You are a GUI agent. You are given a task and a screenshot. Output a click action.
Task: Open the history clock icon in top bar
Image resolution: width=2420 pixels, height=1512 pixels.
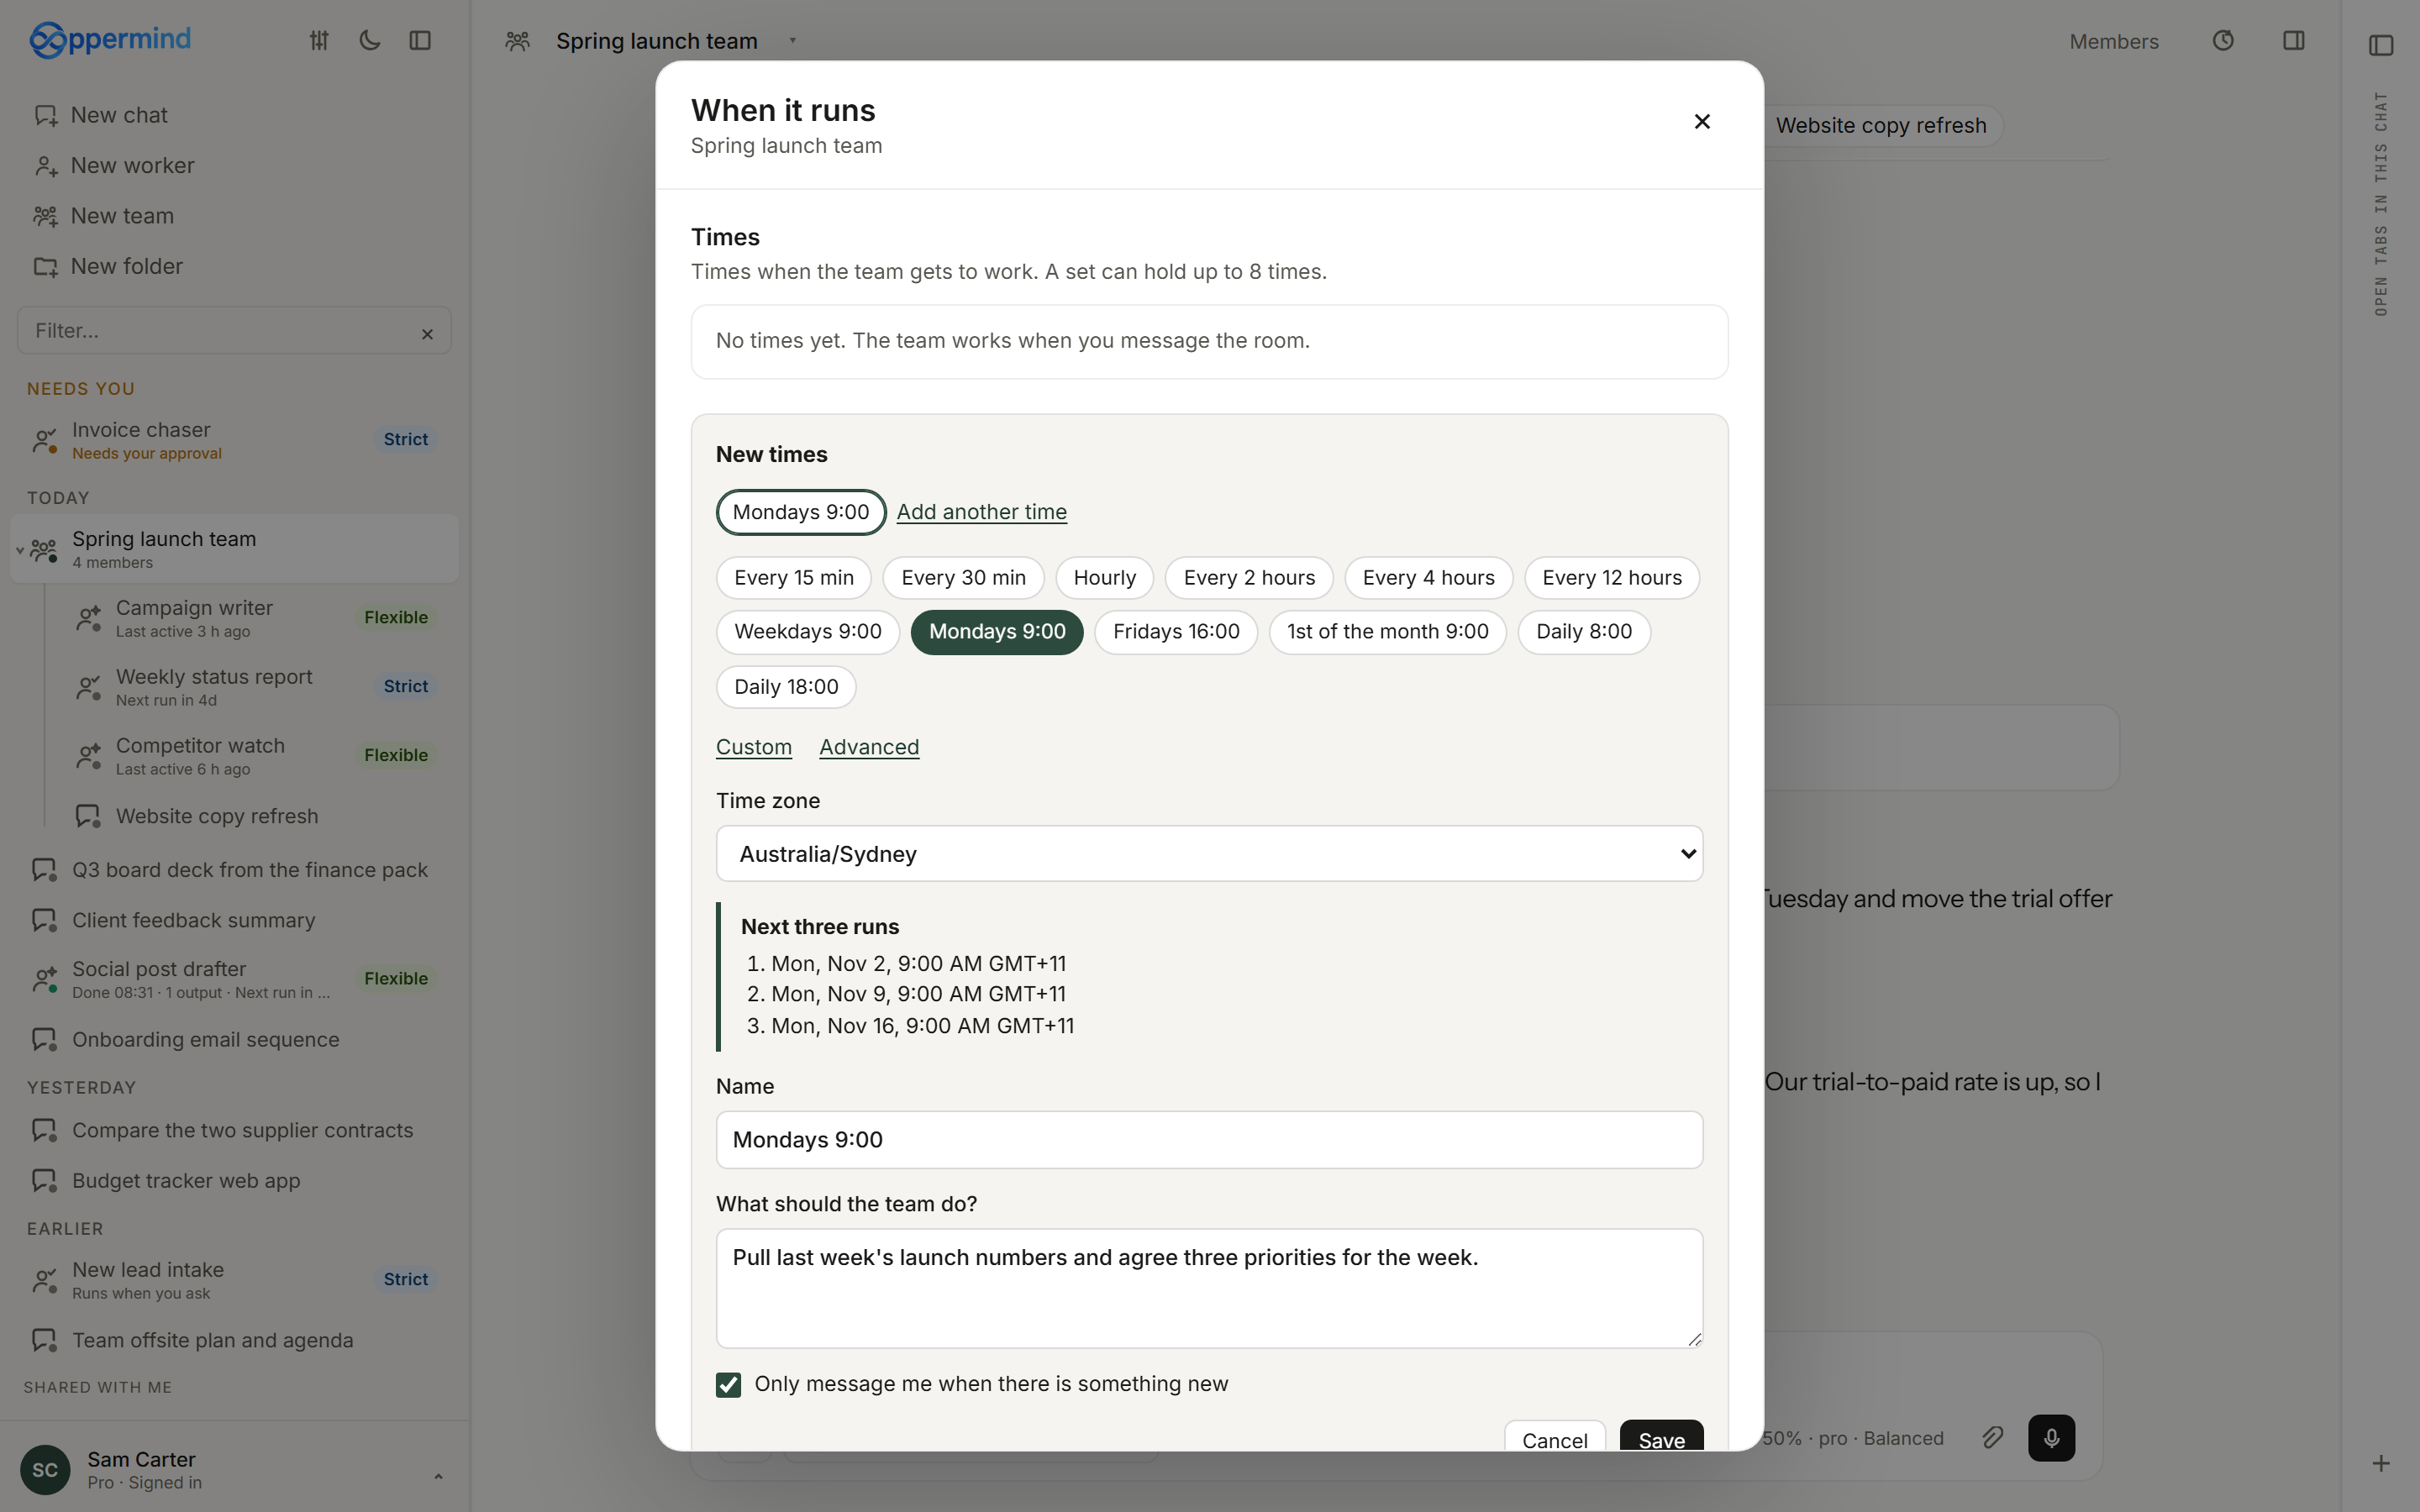(2223, 40)
